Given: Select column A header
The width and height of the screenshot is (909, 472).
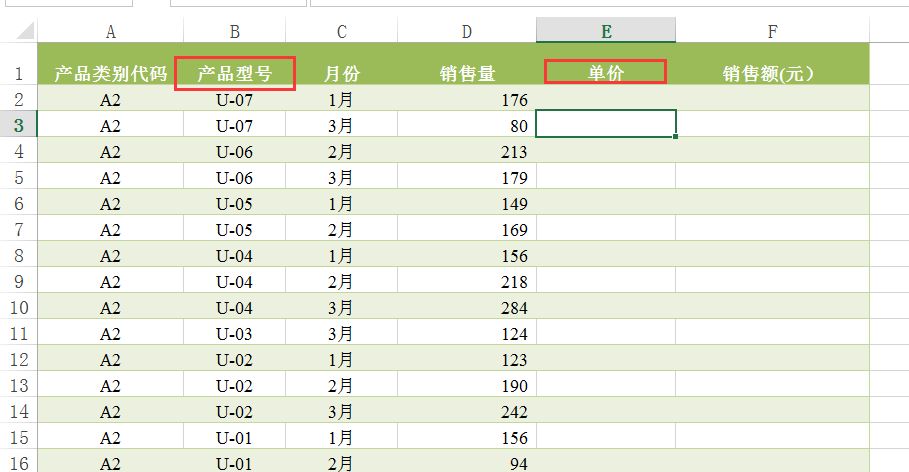Looking at the screenshot, I should click(x=110, y=31).
